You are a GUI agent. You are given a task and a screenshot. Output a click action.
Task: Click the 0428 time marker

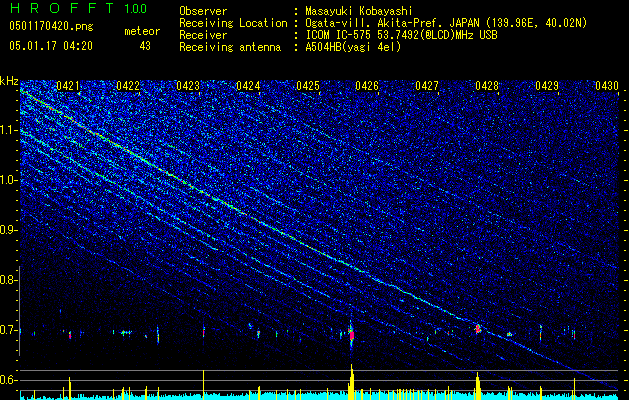[x=487, y=85]
